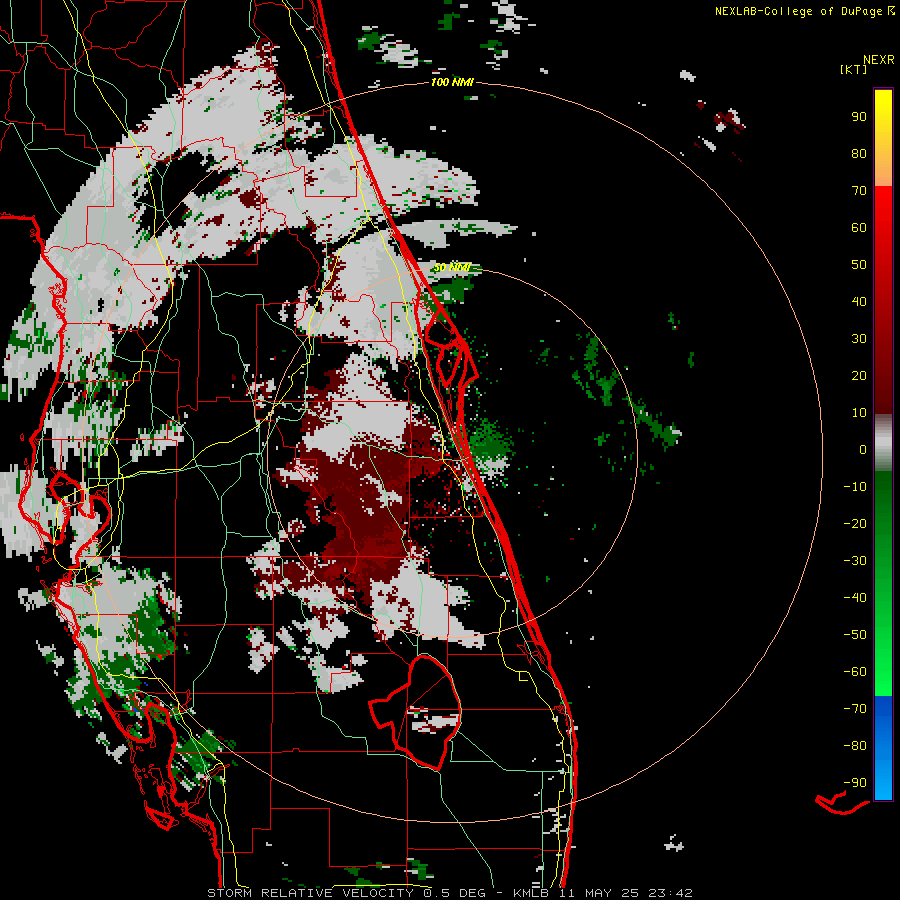Click the 10 value on the velocity scale
Screen dimensions: 900x900
(x=859, y=413)
